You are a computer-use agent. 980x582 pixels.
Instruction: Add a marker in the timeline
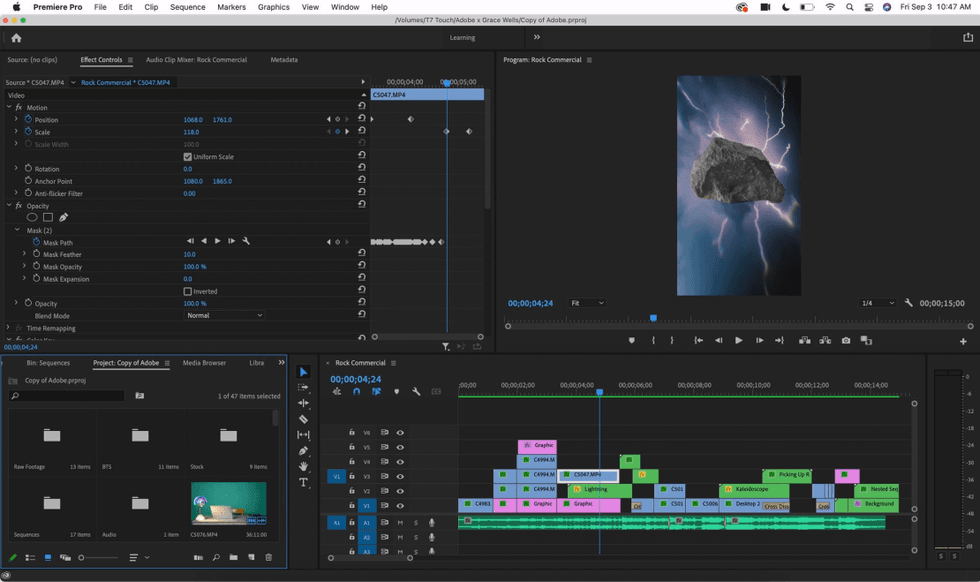[x=396, y=392]
